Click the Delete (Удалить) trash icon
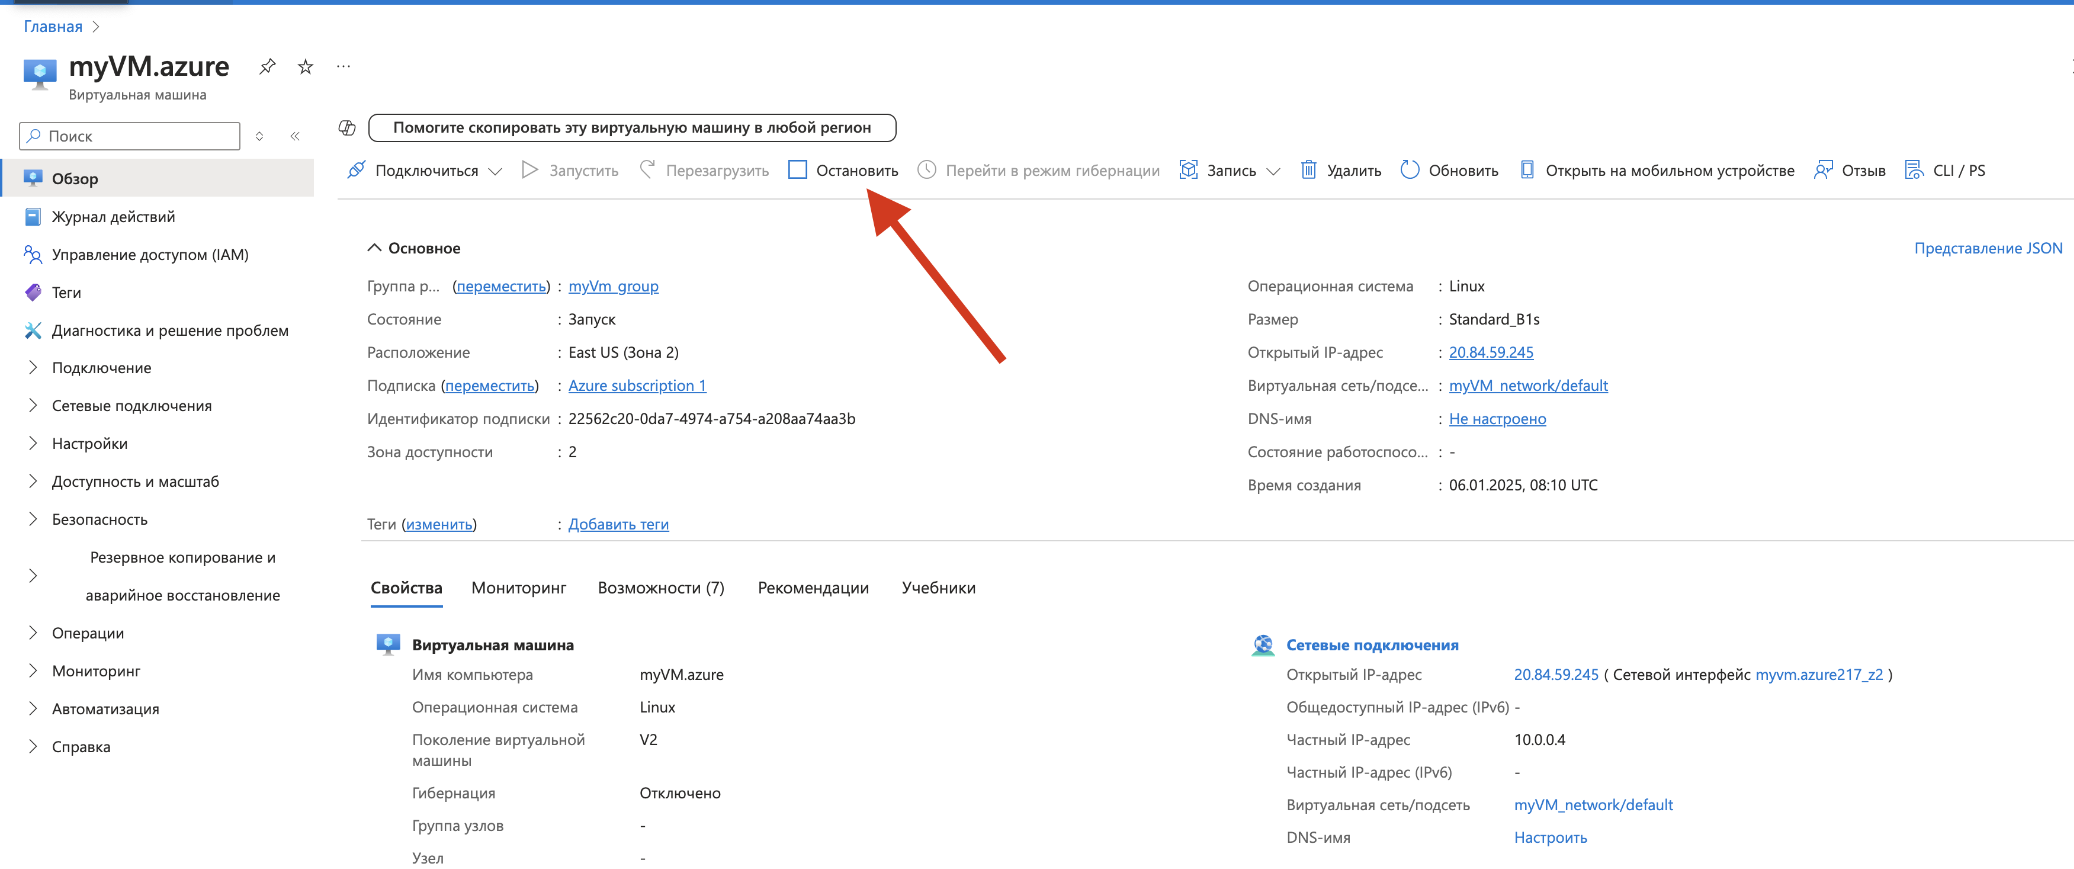This screenshot has height=869, width=2074. [x=1308, y=170]
